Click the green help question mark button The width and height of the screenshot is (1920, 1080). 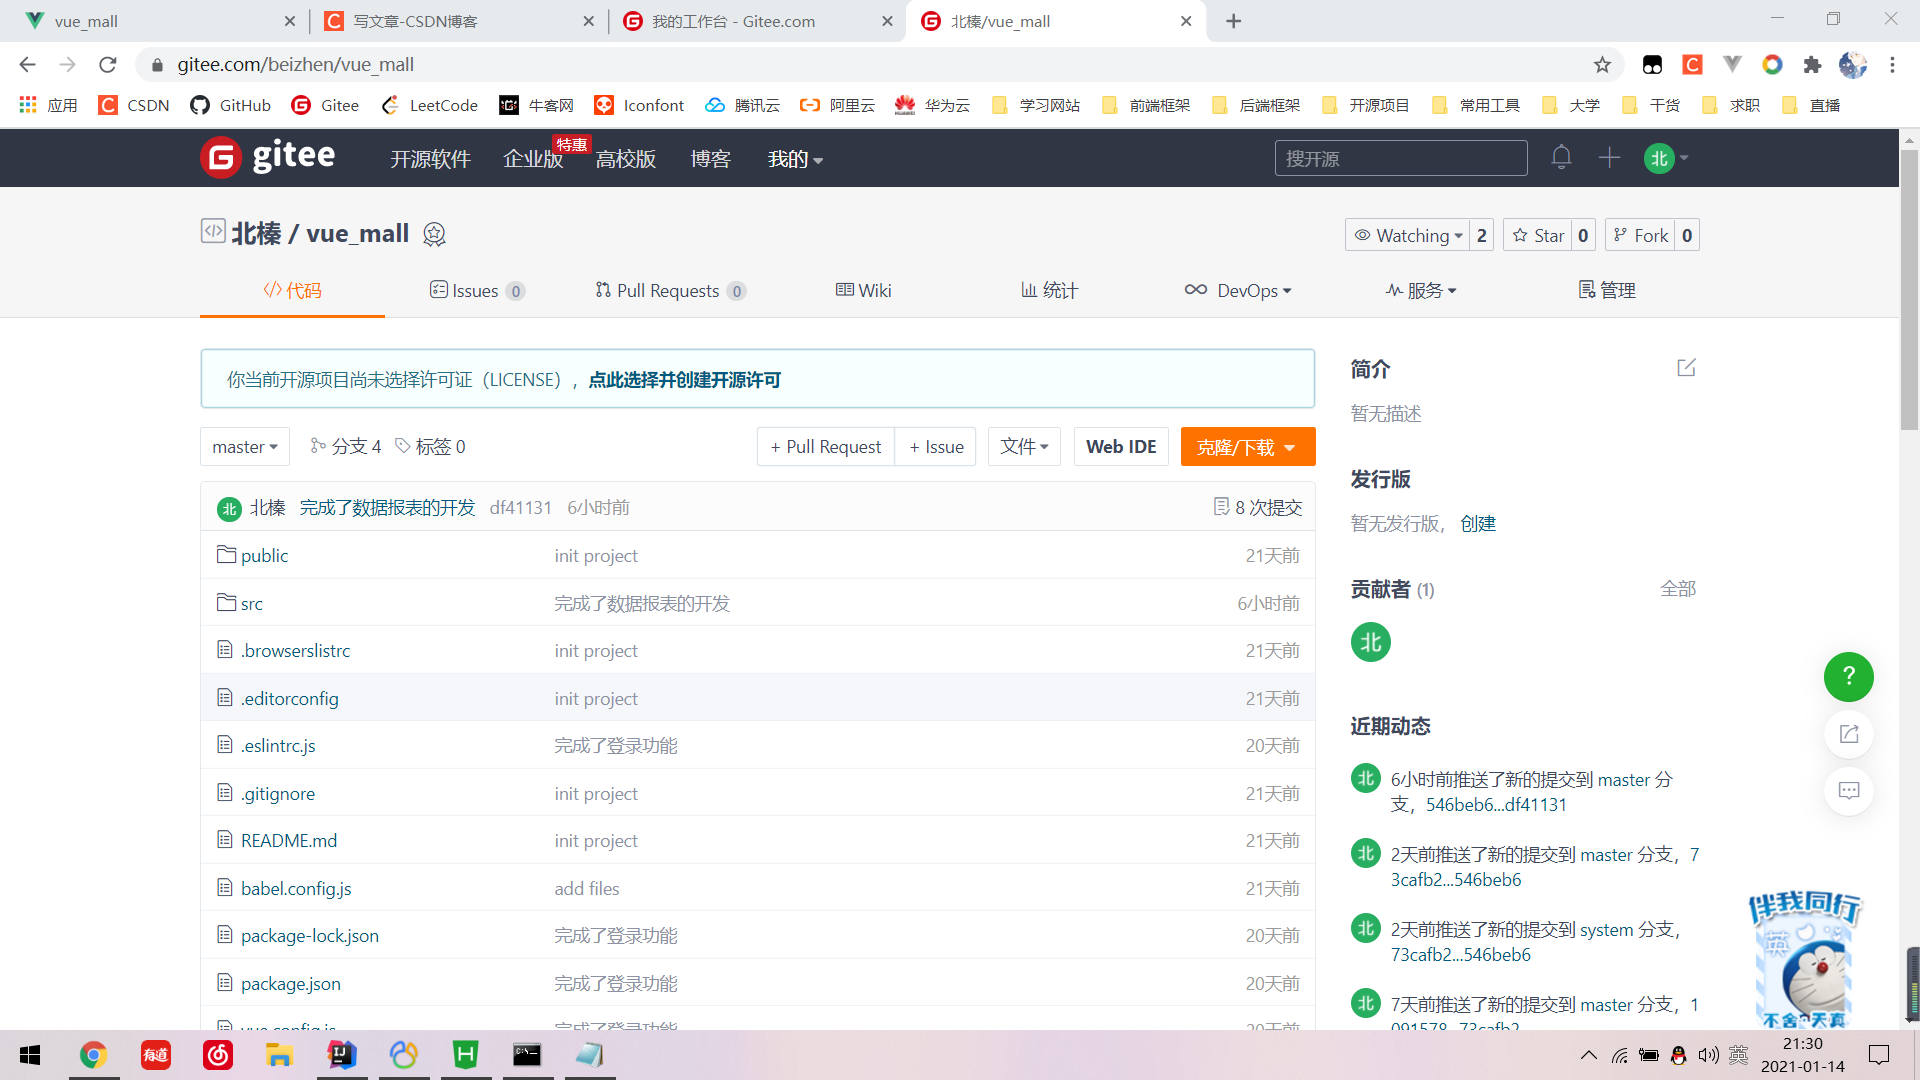click(x=1848, y=677)
